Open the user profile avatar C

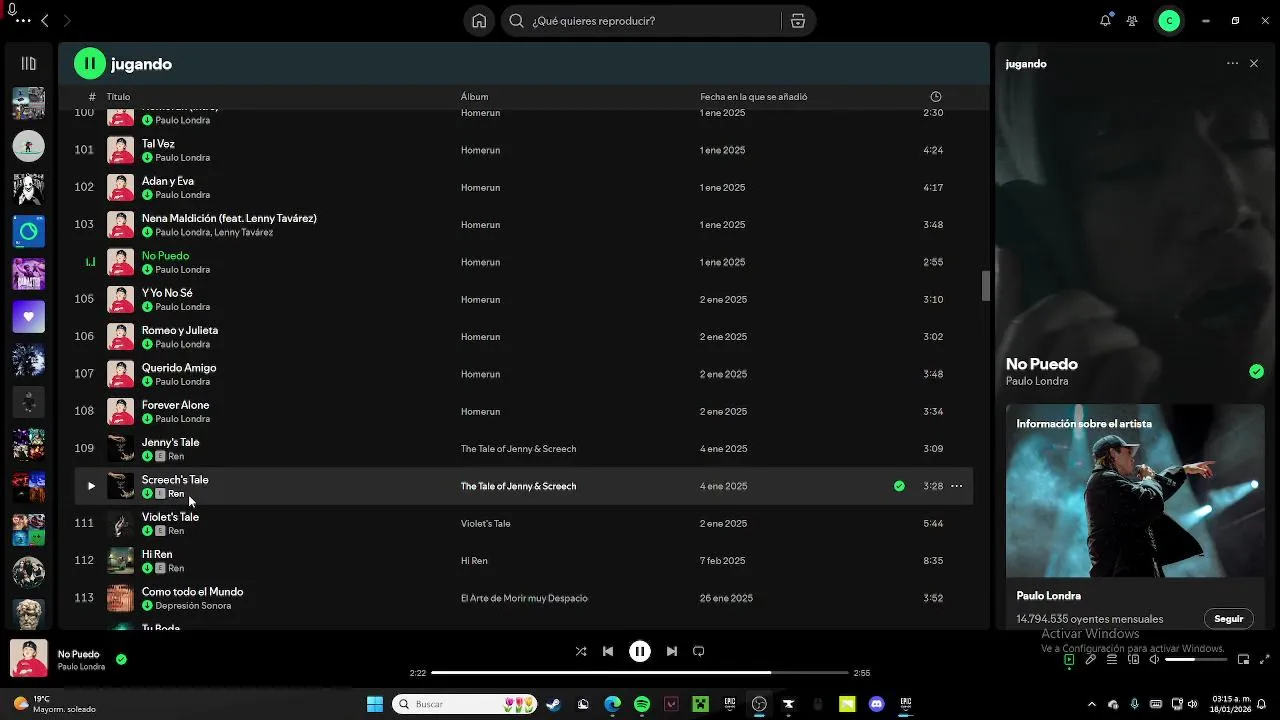1169,21
